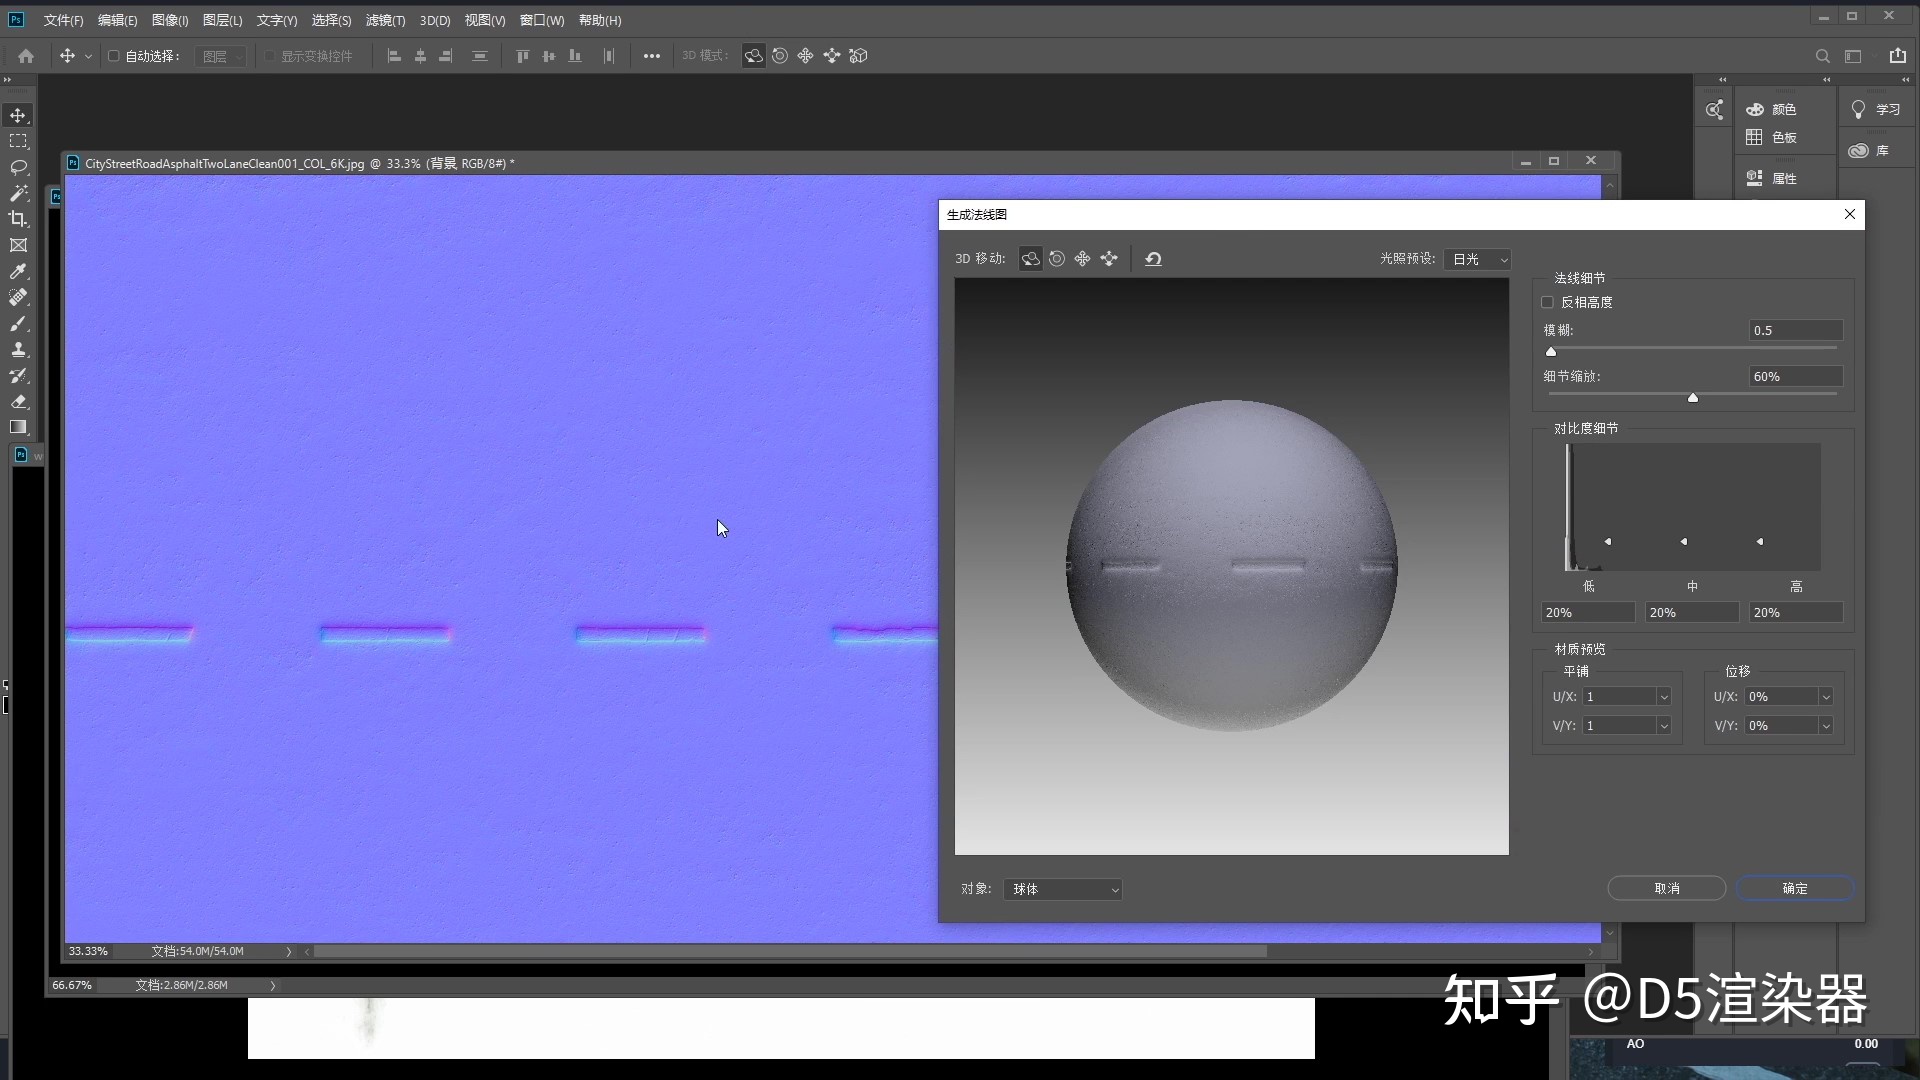Select the Lasso tool in the toolbar
The width and height of the screenshot is (1920, 1080).
click(x=18, y=167)
